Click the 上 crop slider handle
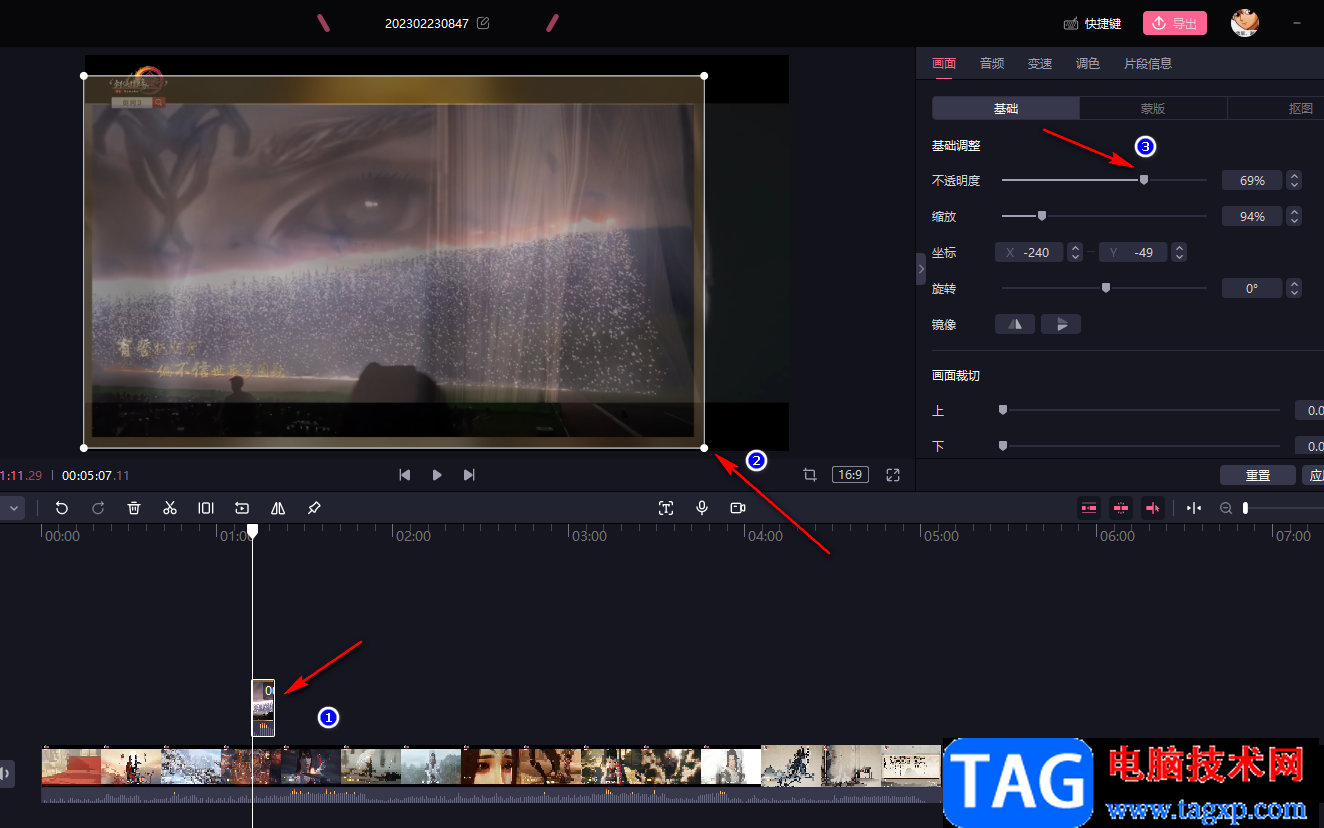1324x828 pixels. [1003, 410]
